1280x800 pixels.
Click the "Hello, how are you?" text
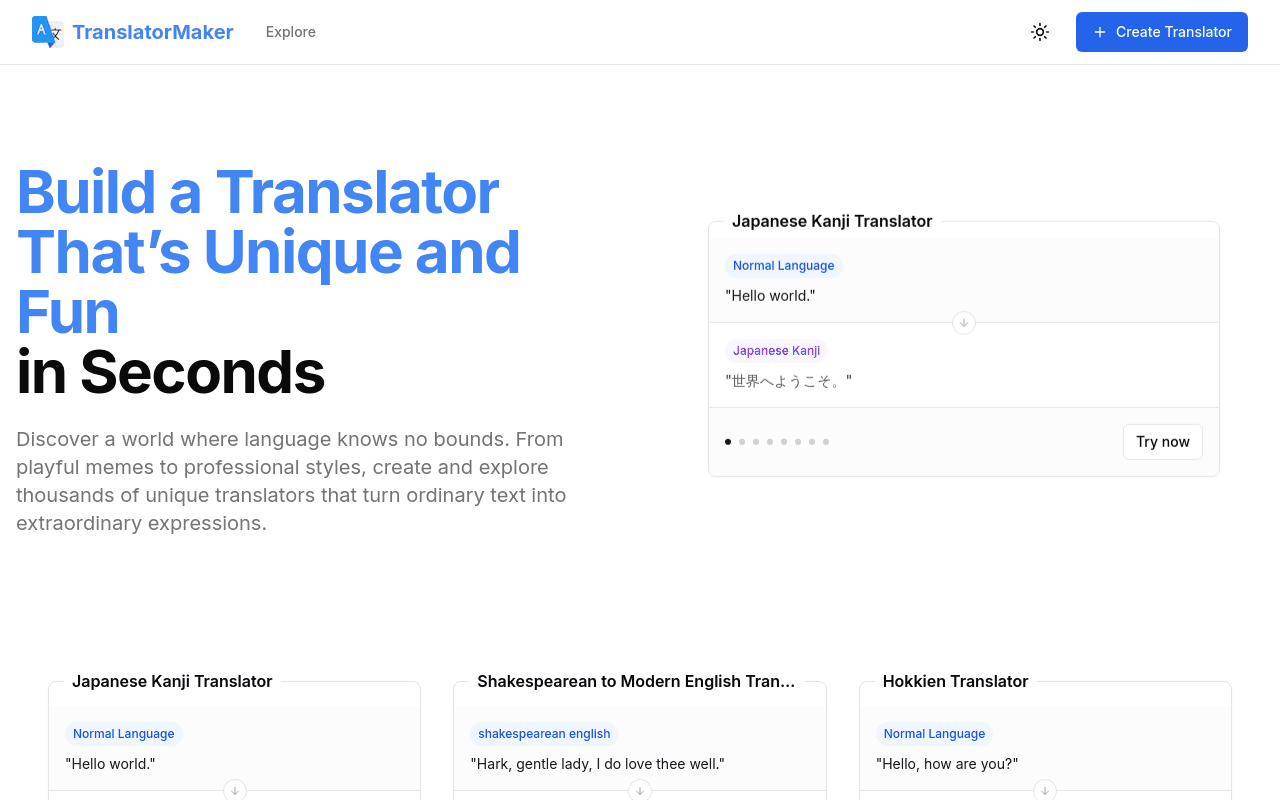(947, 764)
